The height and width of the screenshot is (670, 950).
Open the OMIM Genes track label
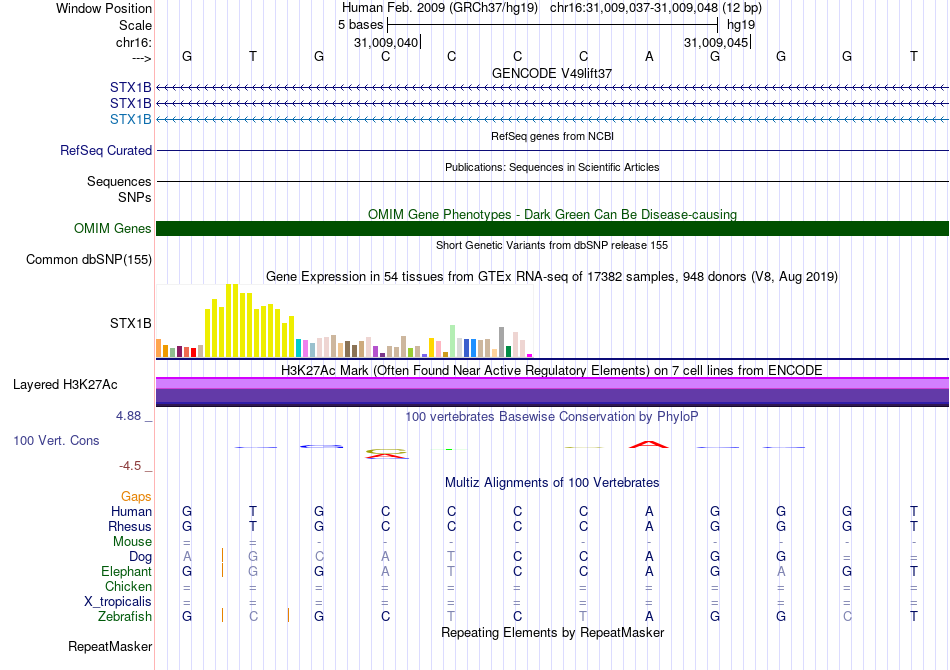pos(112,228)
